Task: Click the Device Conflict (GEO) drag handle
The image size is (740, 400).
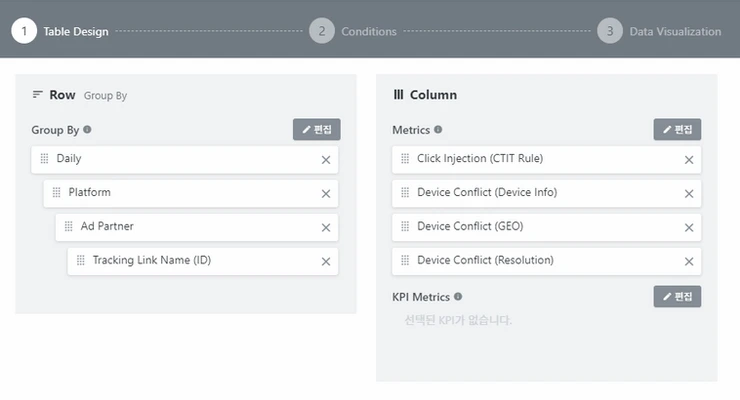Action: [405, 227]
